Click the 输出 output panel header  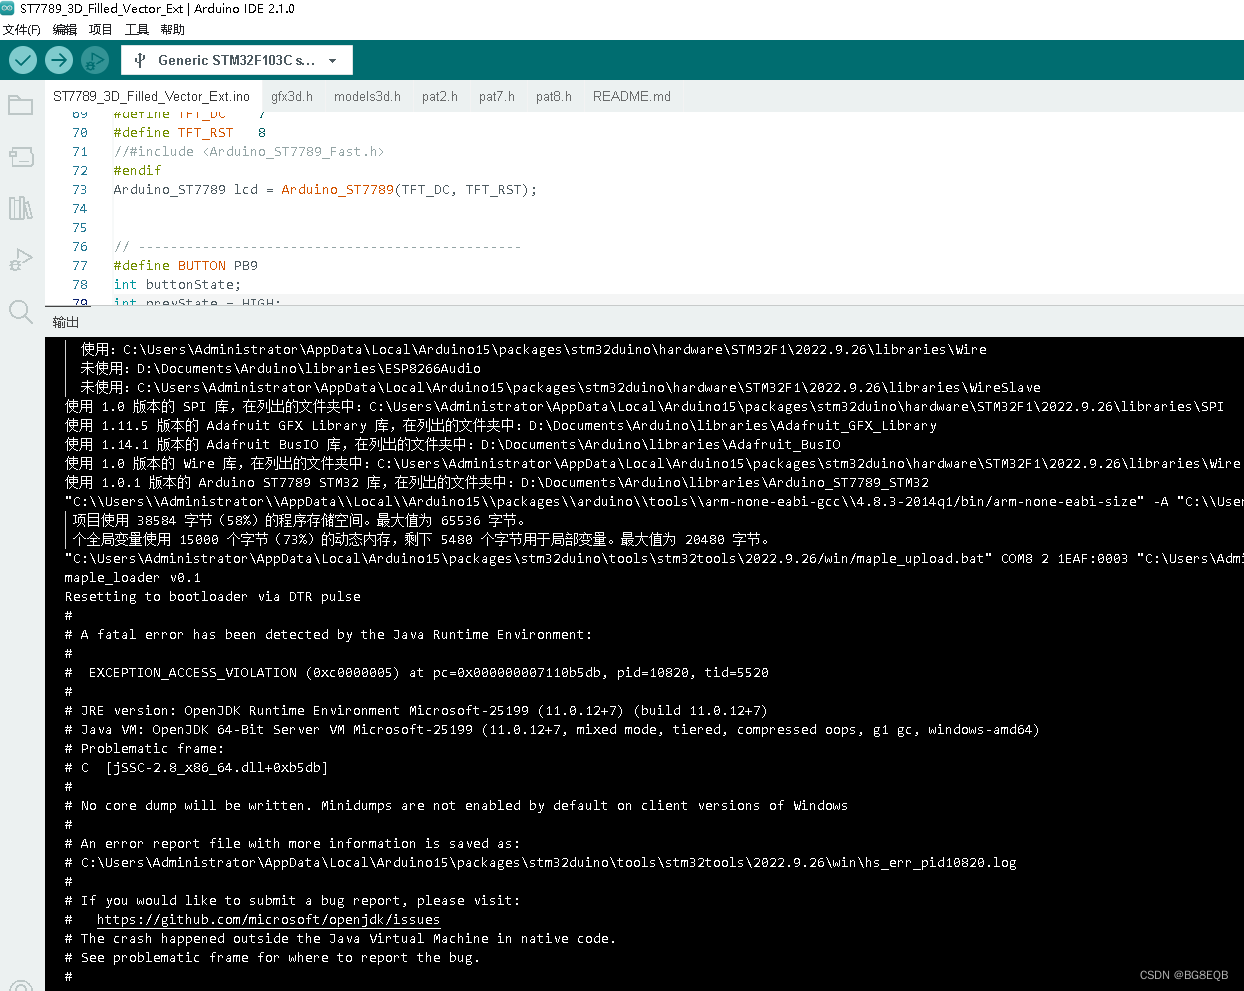point(66,322)
